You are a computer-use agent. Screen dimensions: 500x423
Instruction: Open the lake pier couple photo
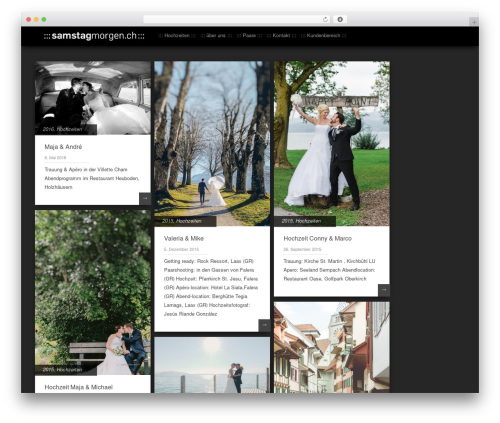coord(212,365)
